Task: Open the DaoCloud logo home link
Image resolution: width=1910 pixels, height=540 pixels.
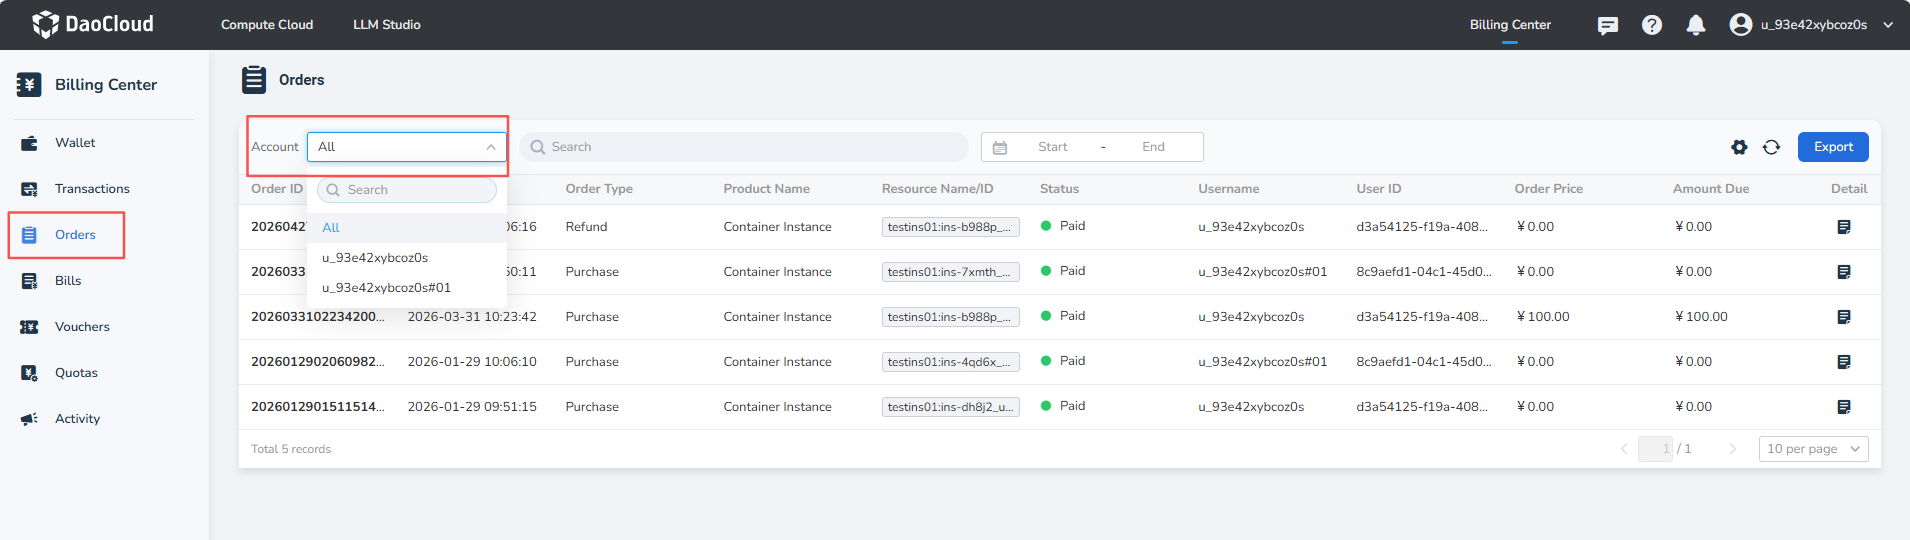Action: tap(93, 24)
